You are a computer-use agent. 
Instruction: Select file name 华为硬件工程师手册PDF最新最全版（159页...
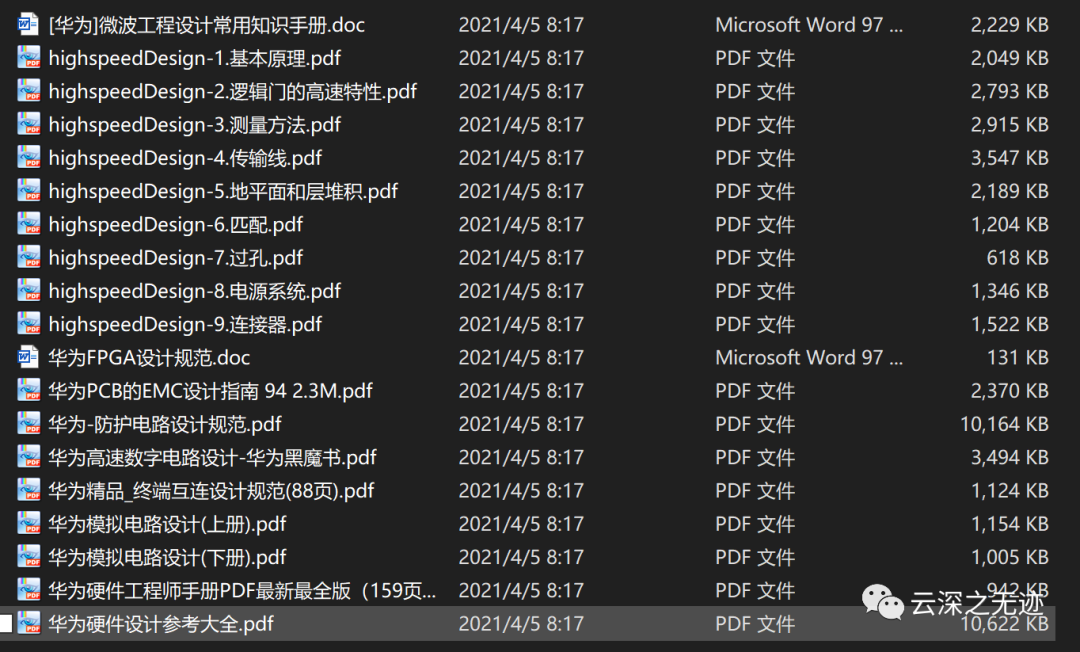point(242,590)
